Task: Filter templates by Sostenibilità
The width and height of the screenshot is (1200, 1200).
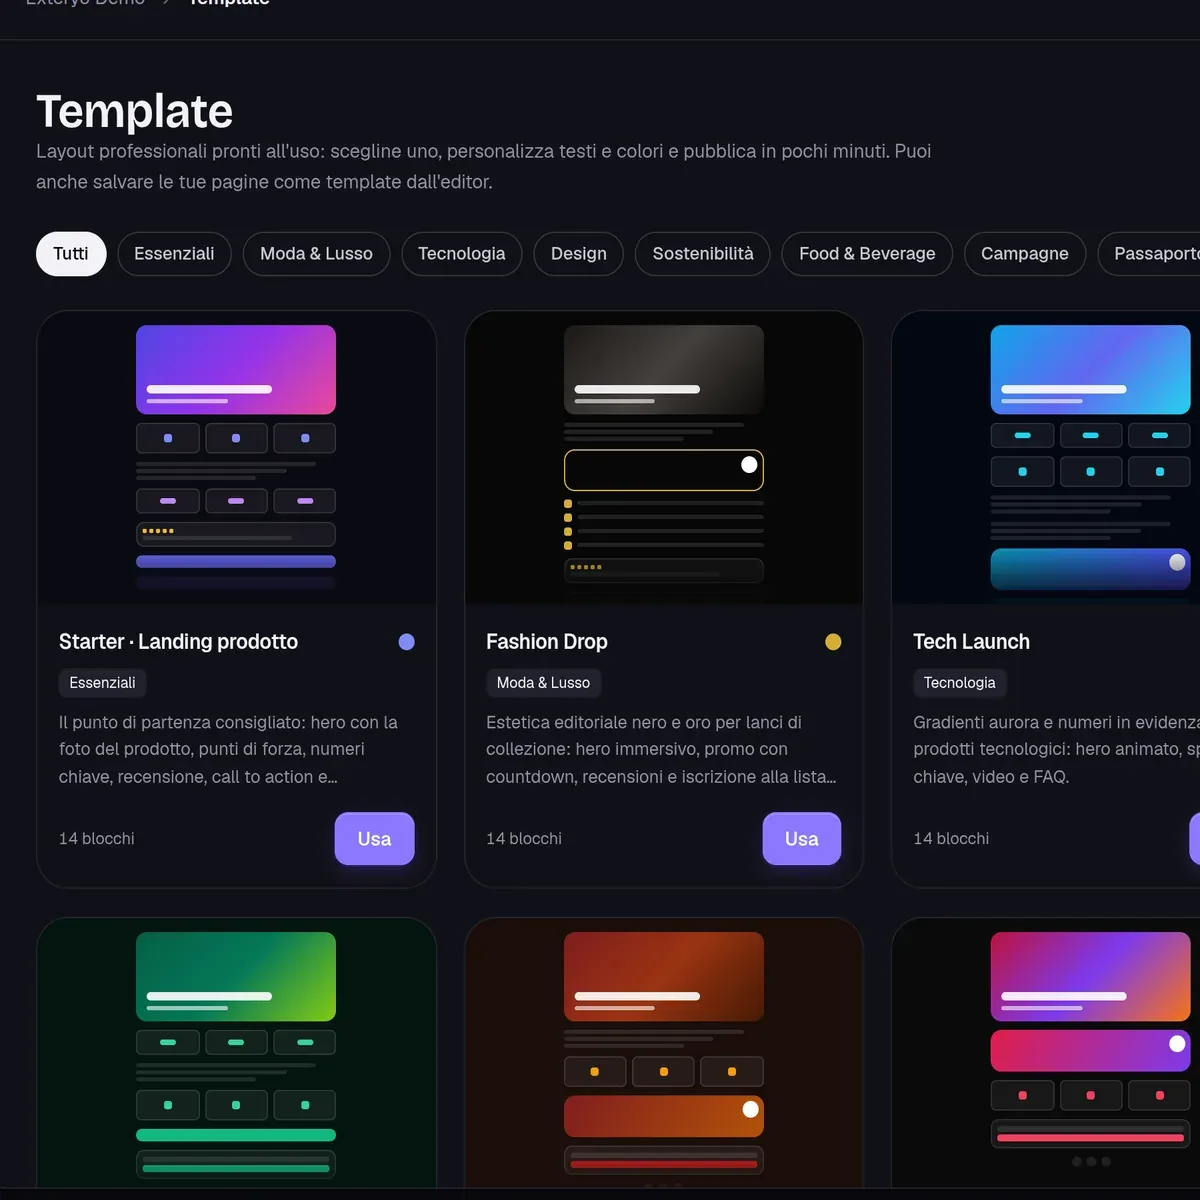Action: click(703, 254)
